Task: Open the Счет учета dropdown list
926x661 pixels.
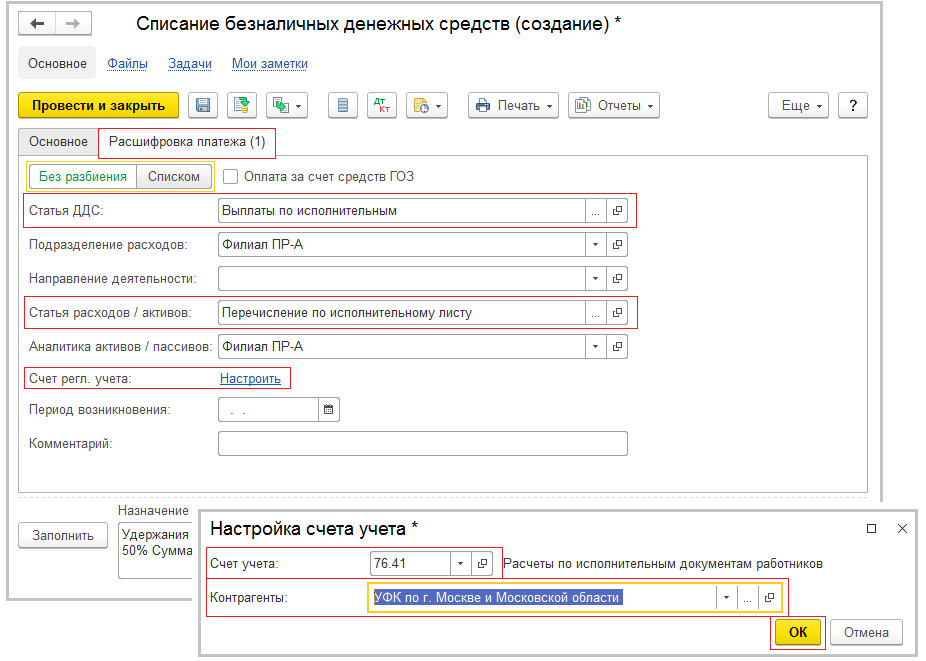Action: (x=460, y=564)
